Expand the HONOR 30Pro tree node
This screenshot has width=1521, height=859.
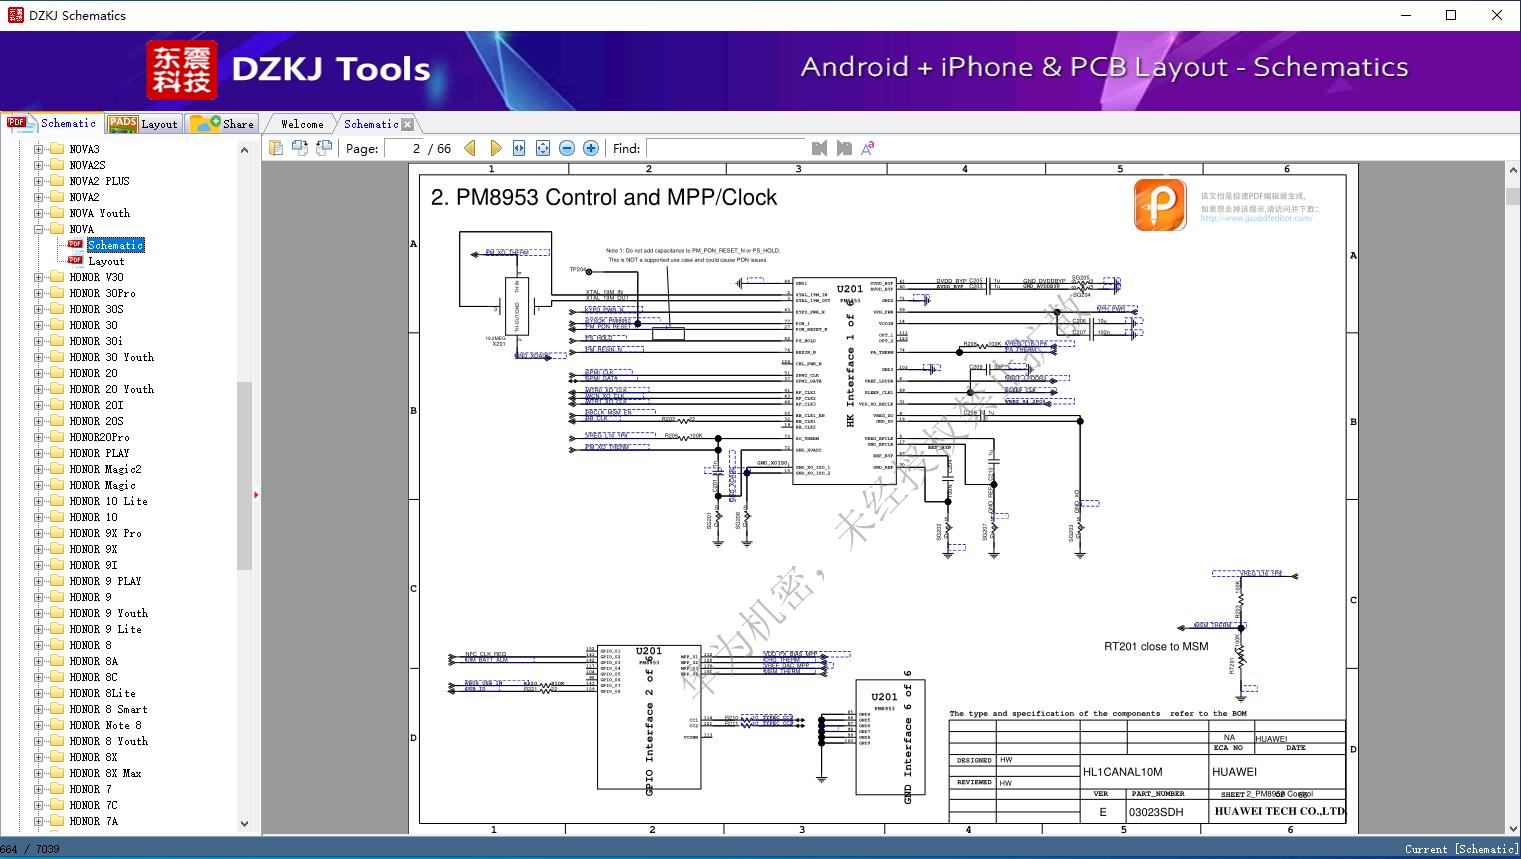[38, 293]
